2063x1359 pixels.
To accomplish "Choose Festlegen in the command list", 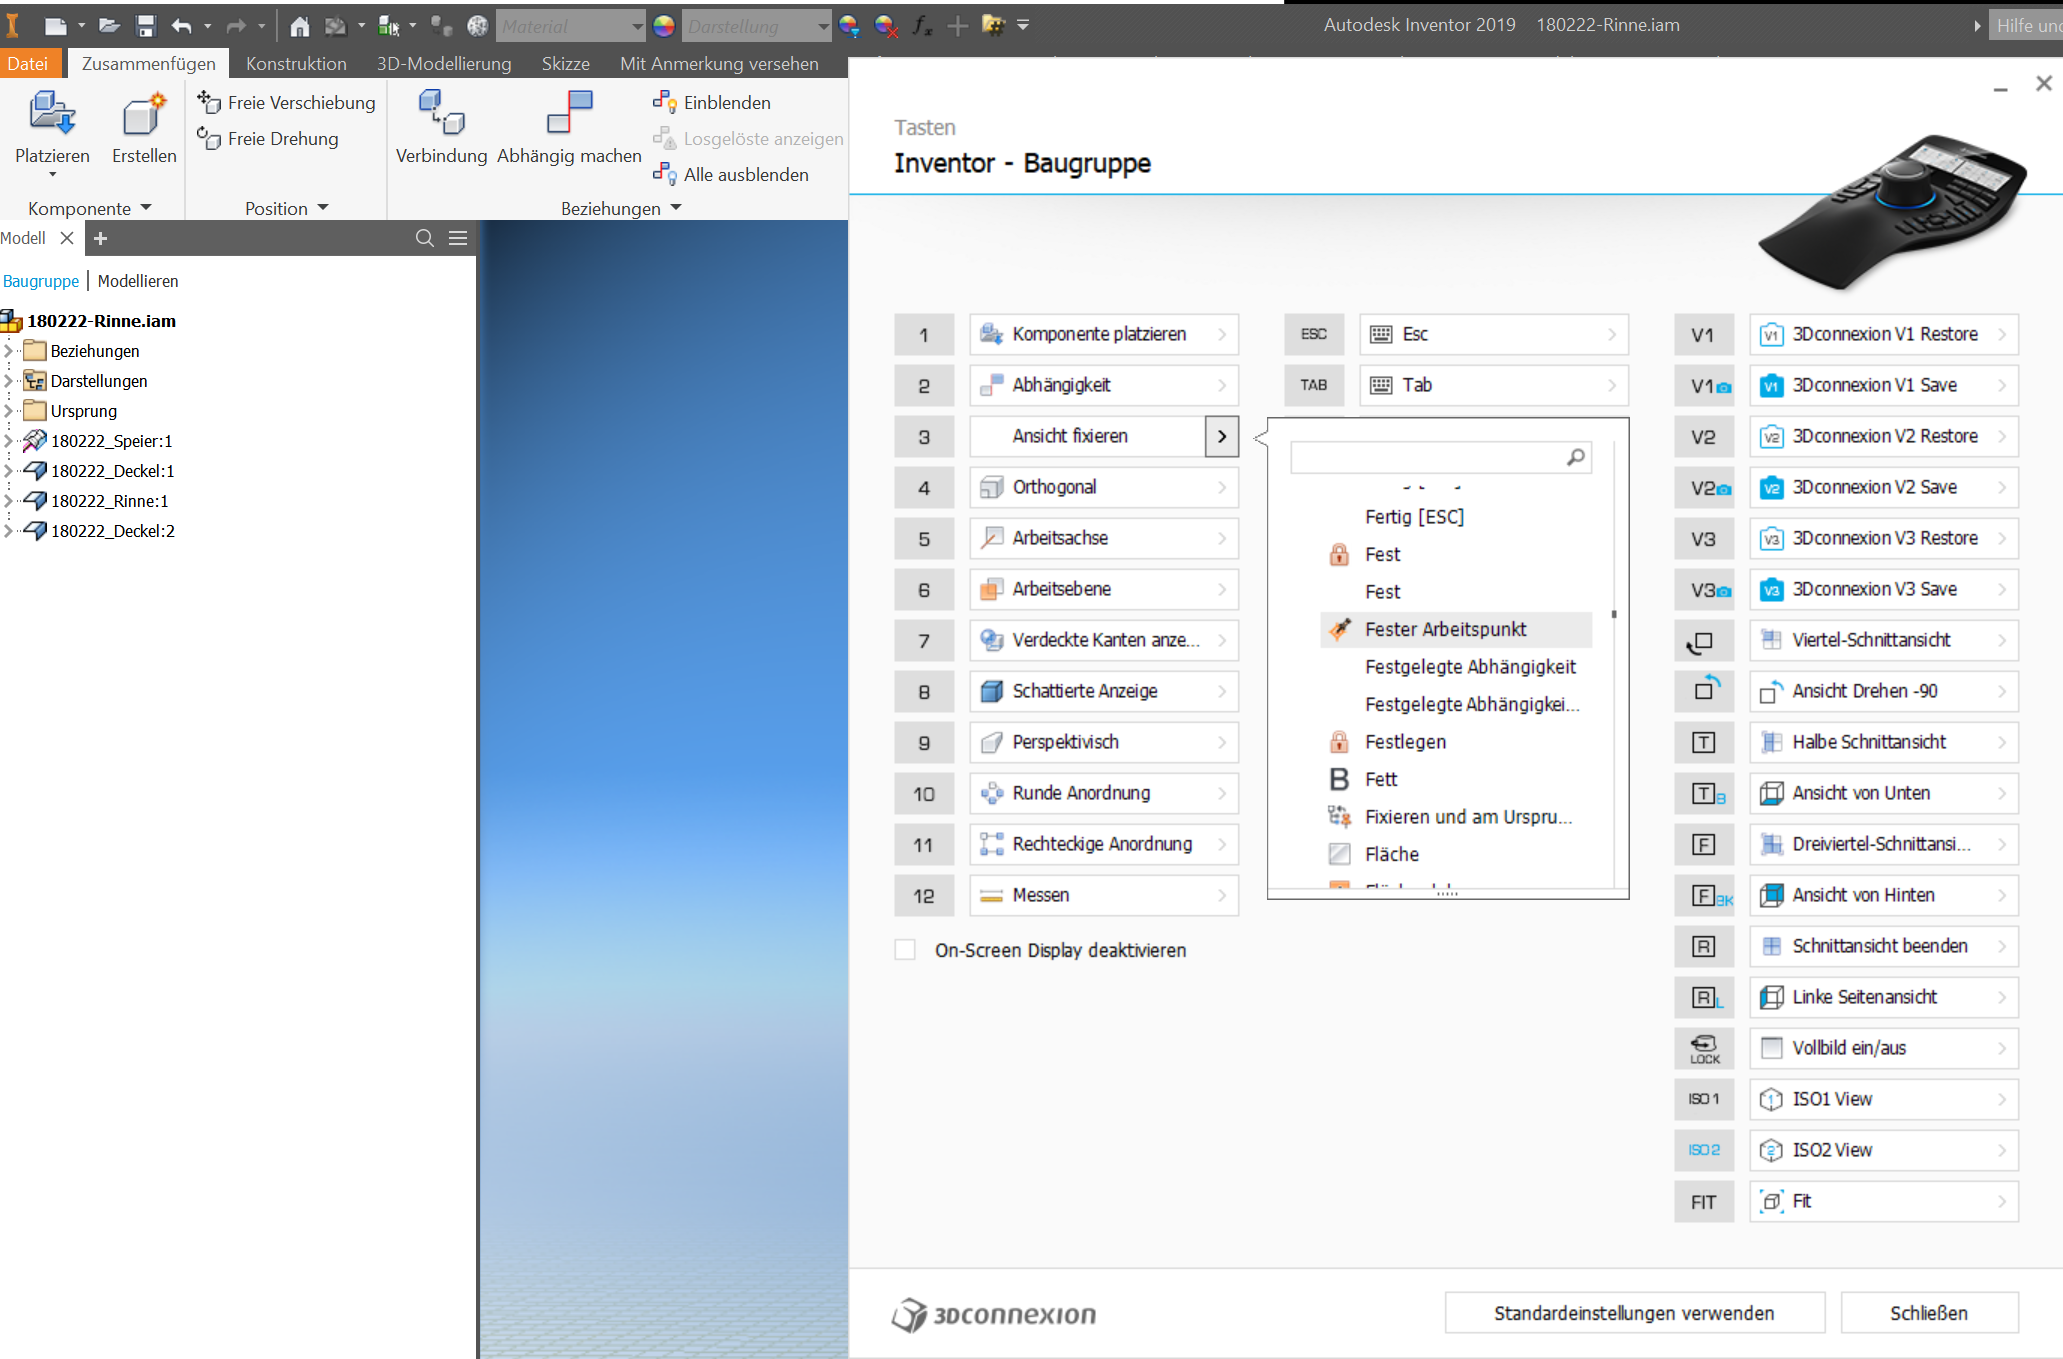I will (x=1405, y=741).
